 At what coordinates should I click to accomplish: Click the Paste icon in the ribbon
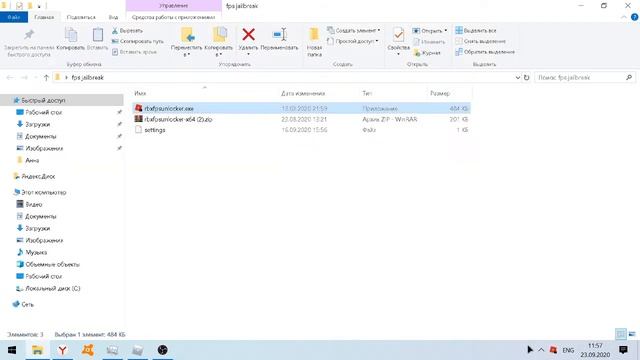(x=98, y=35)
